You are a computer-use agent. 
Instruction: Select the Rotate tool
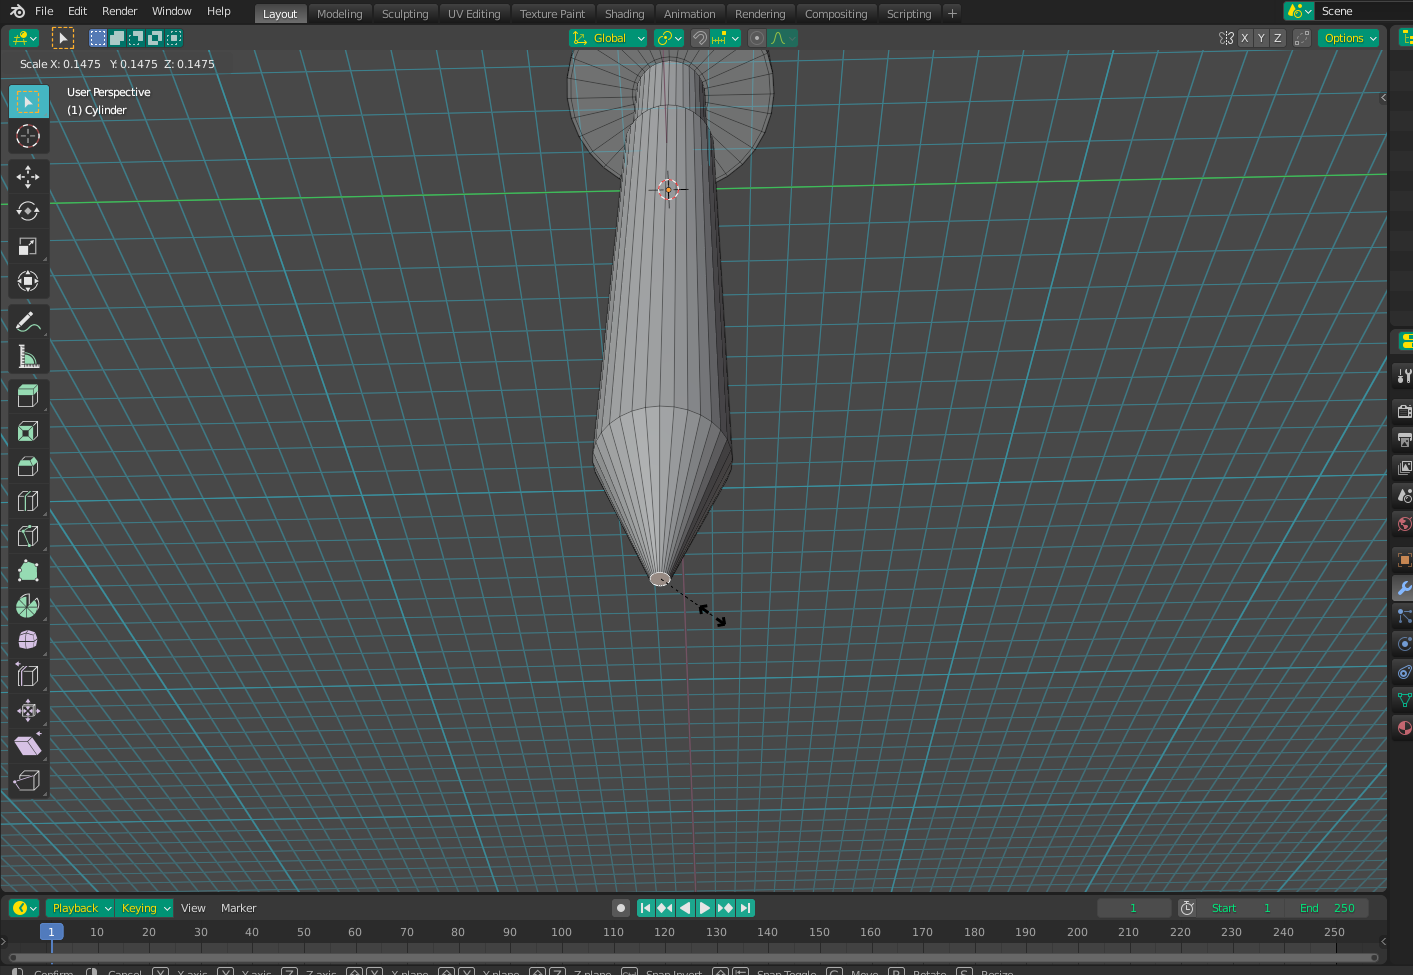click(28, 212)
